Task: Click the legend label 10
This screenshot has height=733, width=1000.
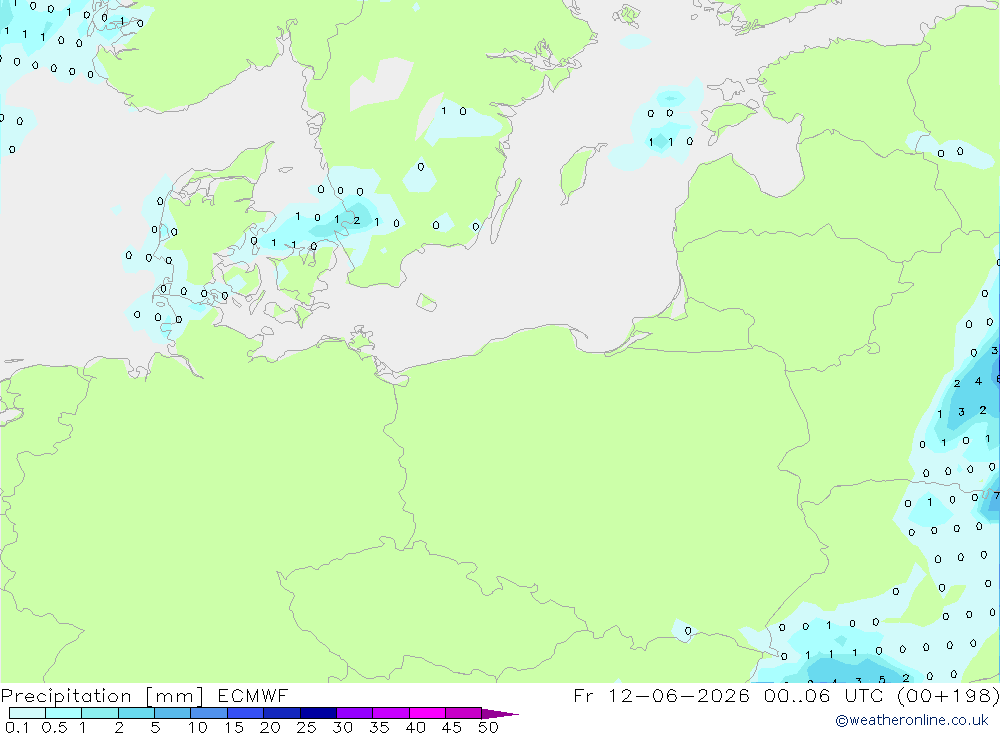Action: [x=198, y=727]
